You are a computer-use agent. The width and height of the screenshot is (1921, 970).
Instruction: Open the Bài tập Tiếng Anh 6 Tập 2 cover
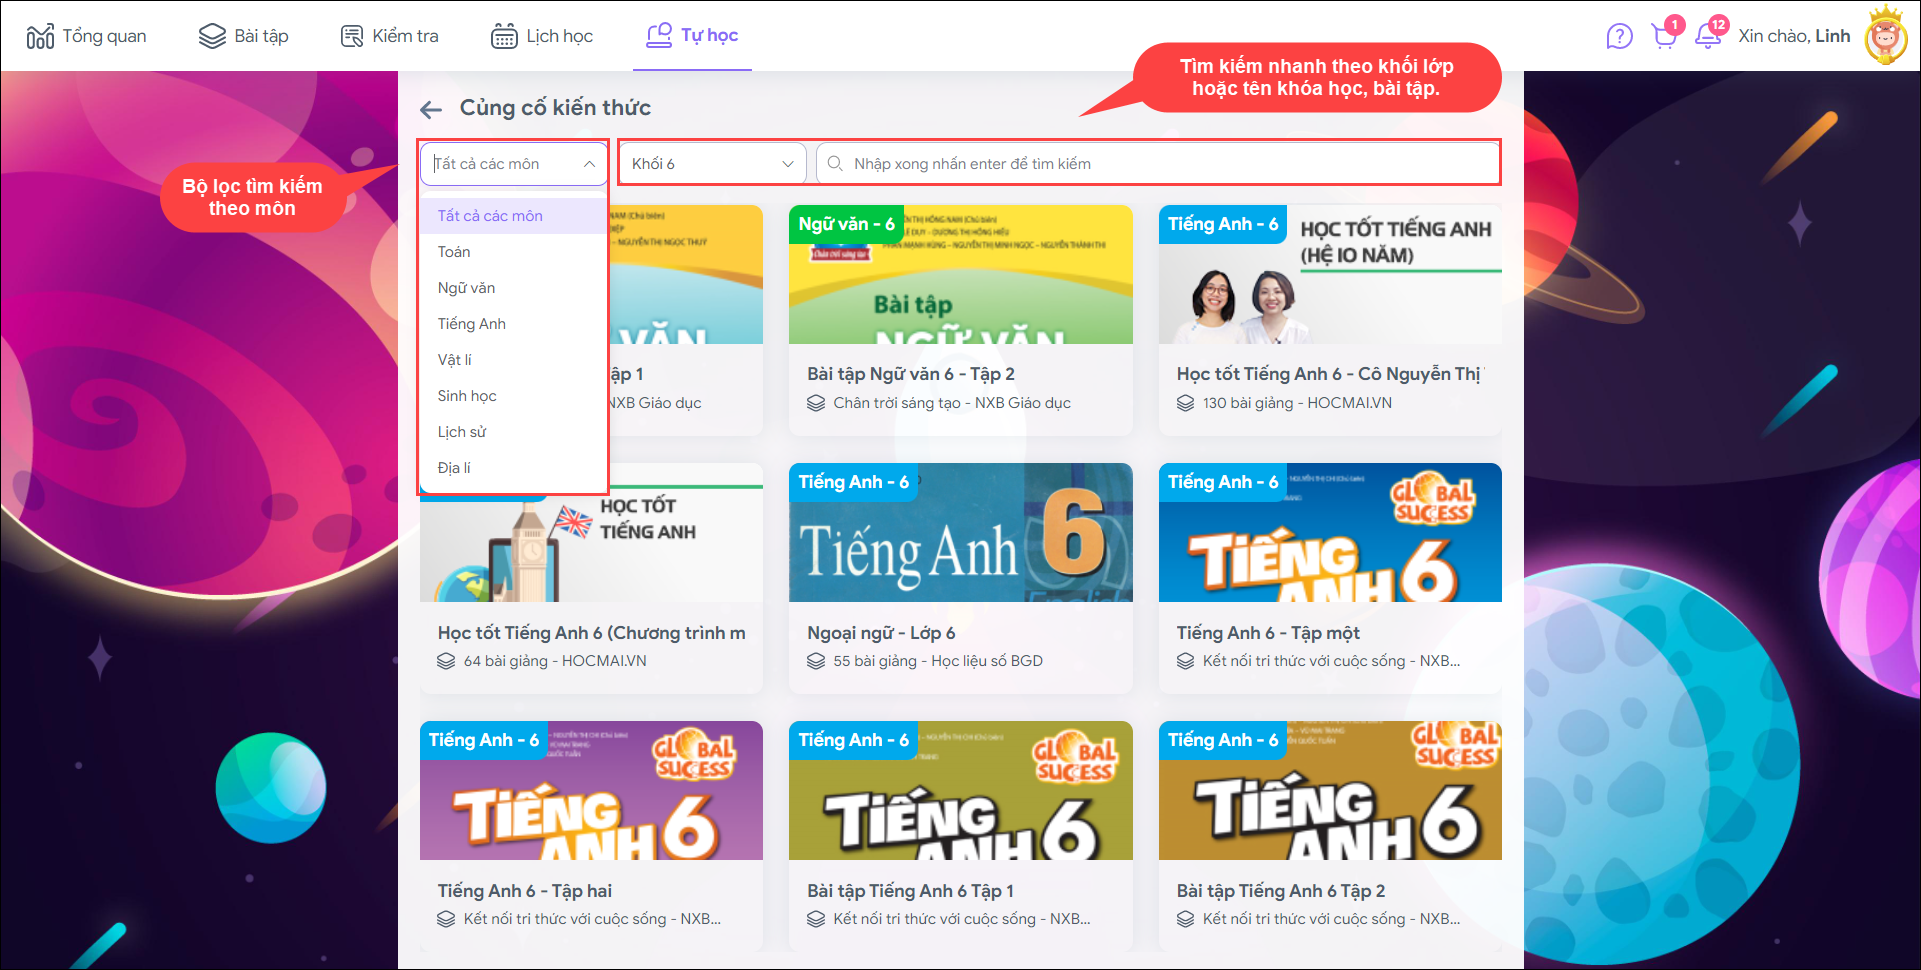tap(1330, 791)
